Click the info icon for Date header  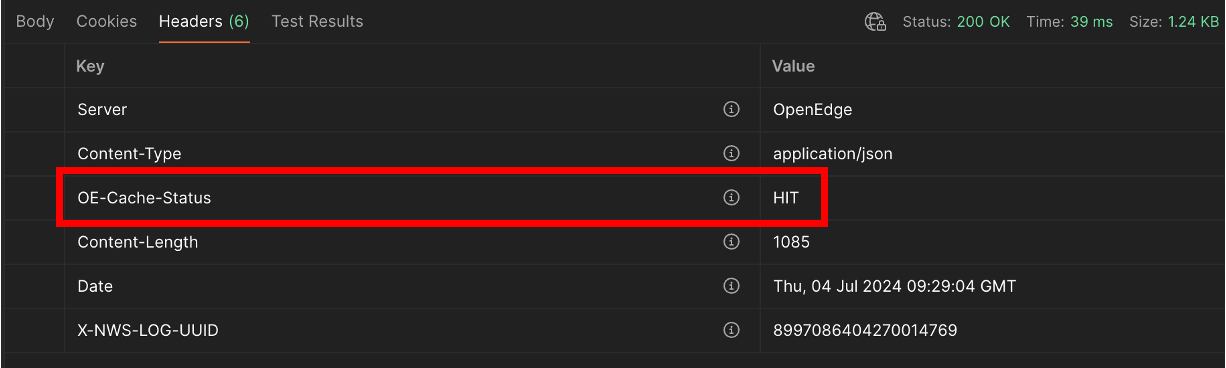tap(731, 286)
